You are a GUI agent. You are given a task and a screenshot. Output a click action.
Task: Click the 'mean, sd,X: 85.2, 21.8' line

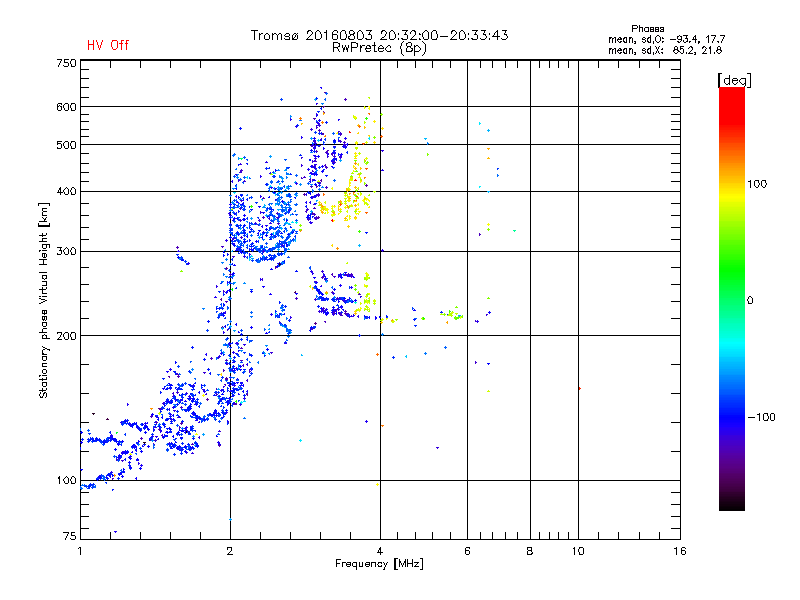pos(665,50)
